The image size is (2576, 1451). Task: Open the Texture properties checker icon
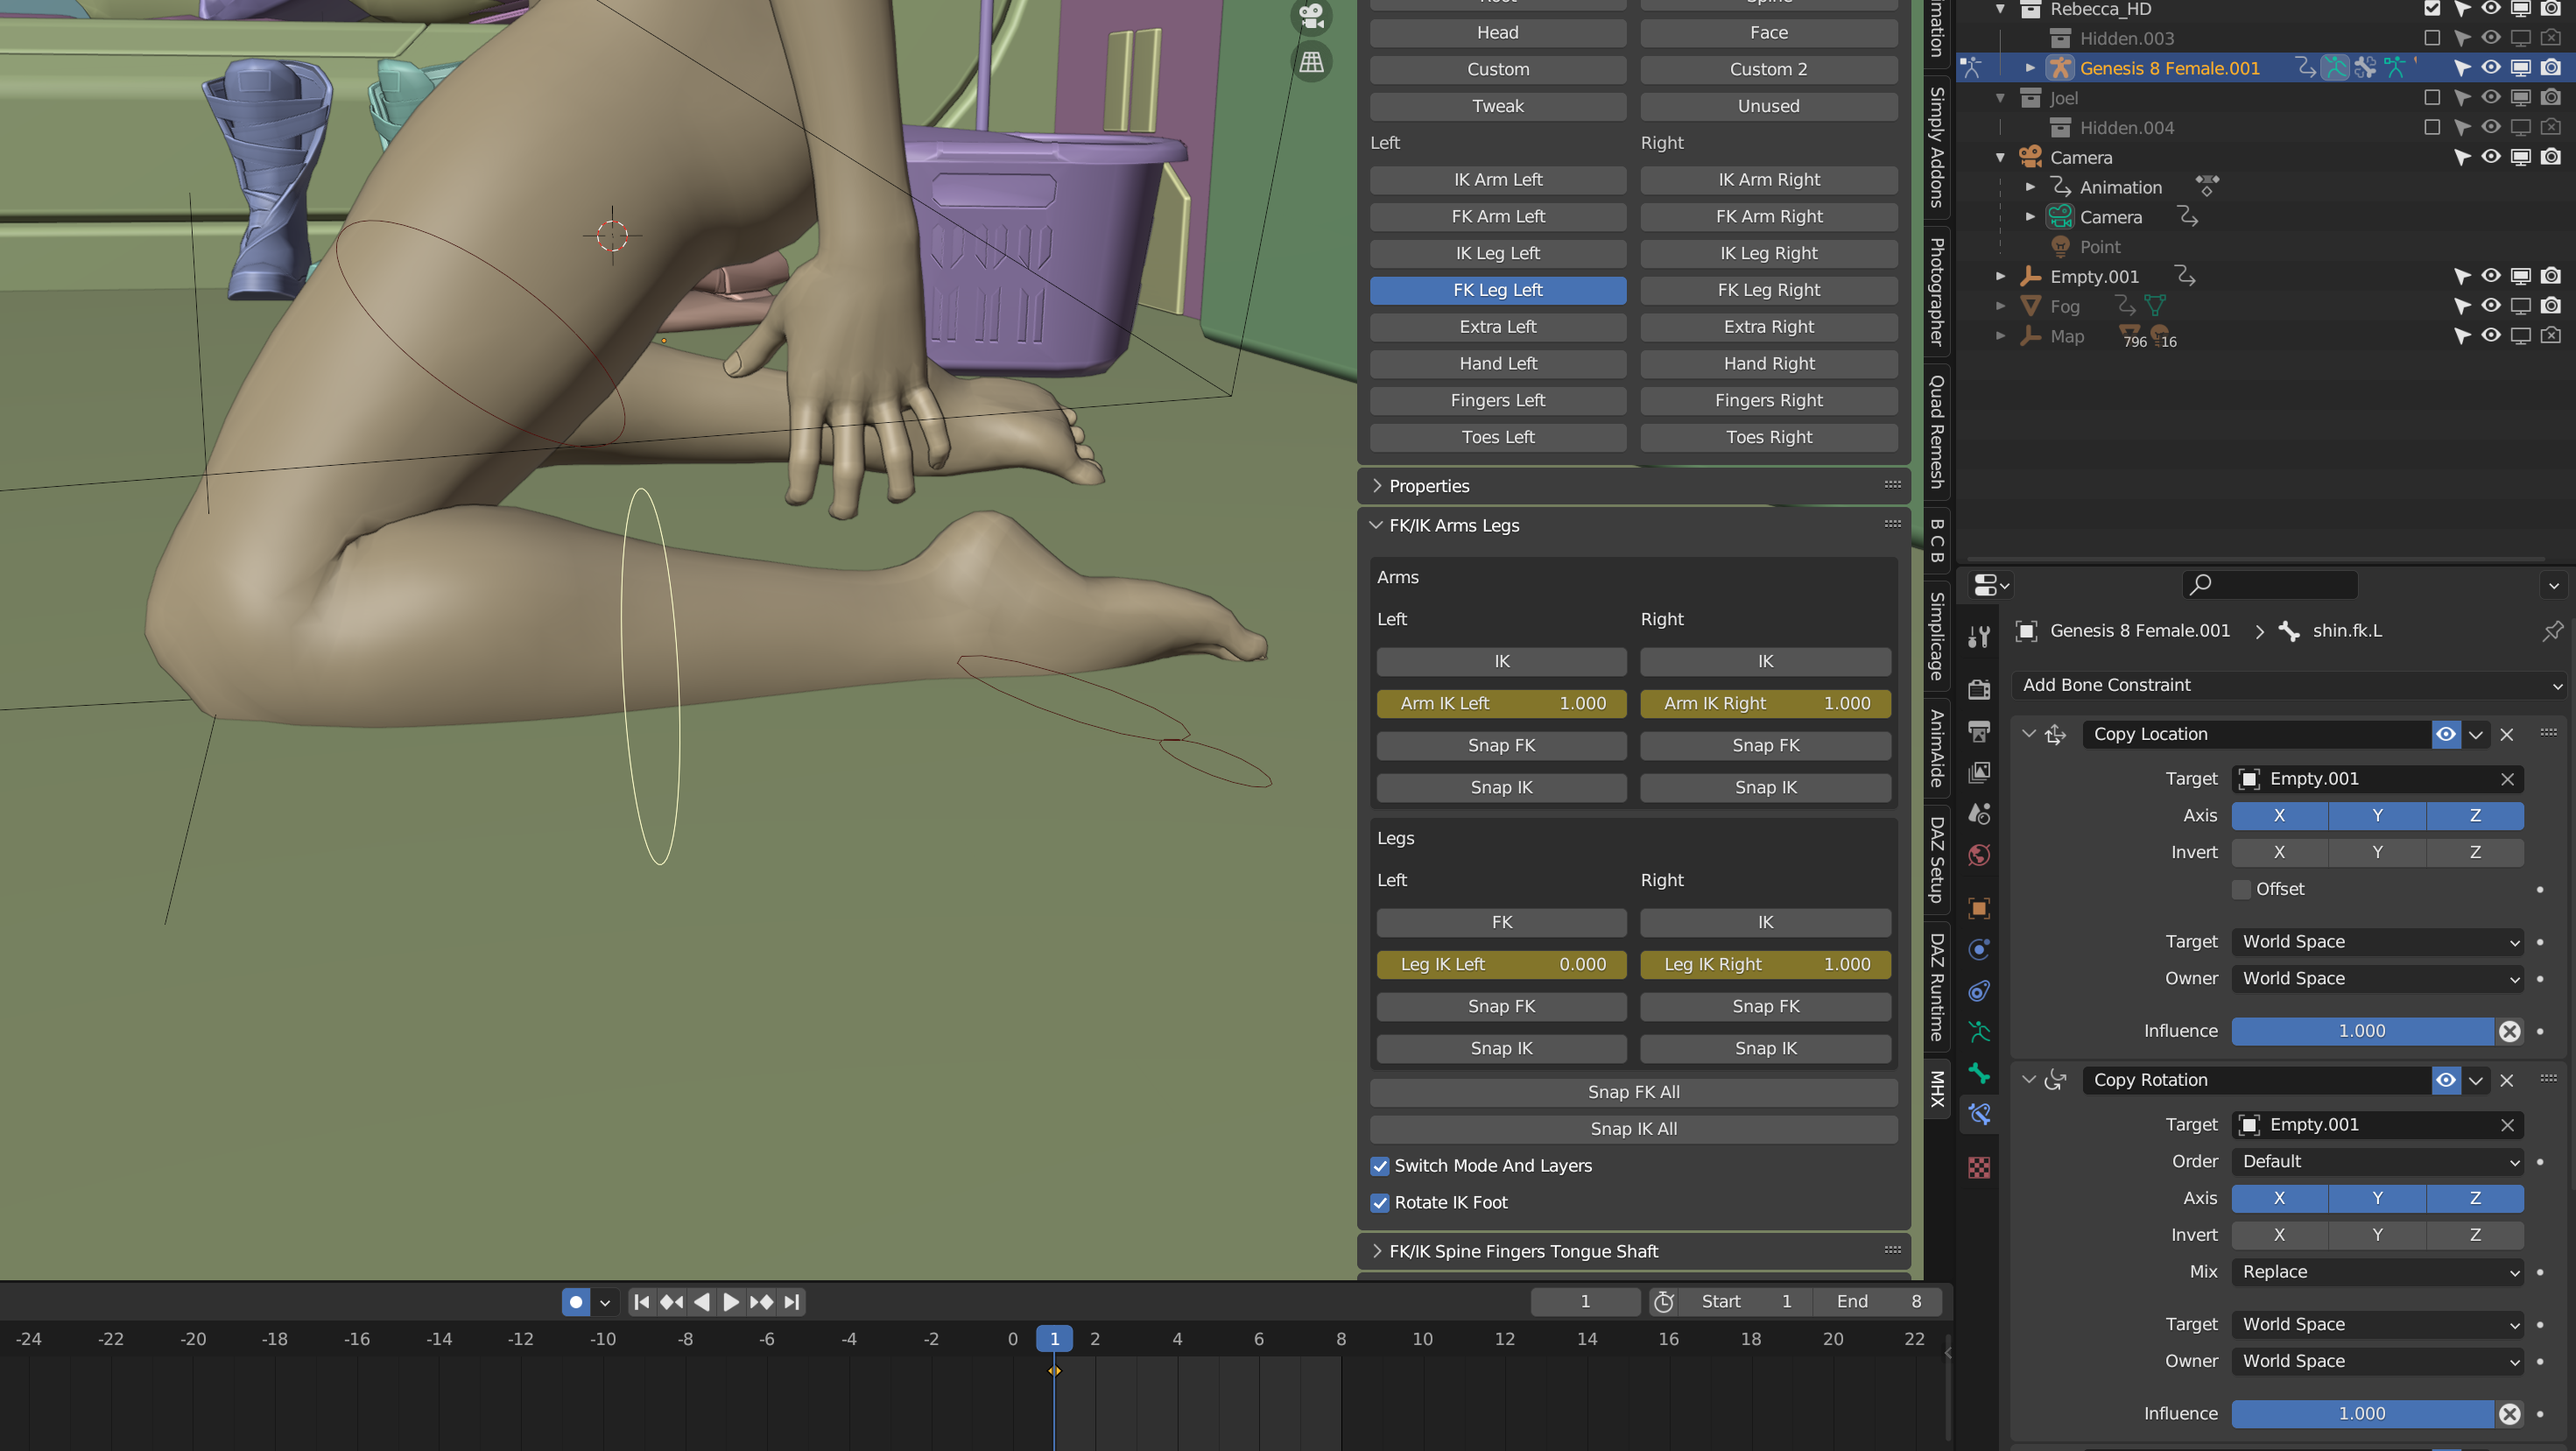click(x=1979, y=1167)
